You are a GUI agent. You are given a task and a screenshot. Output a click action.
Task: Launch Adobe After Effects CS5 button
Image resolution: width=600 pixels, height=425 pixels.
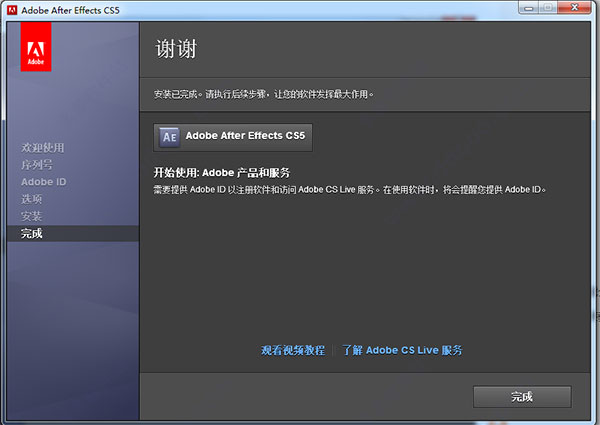[x=233, y=137]
